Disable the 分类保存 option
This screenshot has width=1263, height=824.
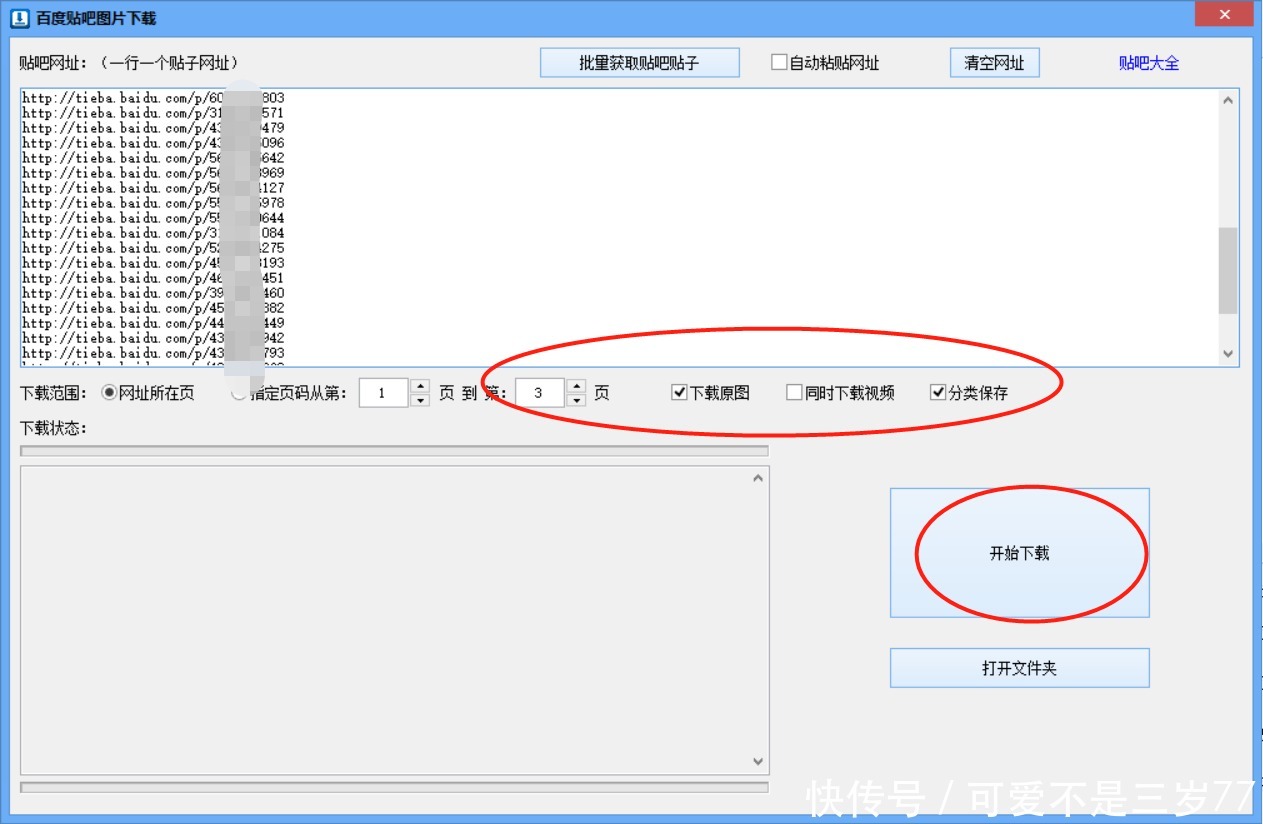tap(936, 392)
